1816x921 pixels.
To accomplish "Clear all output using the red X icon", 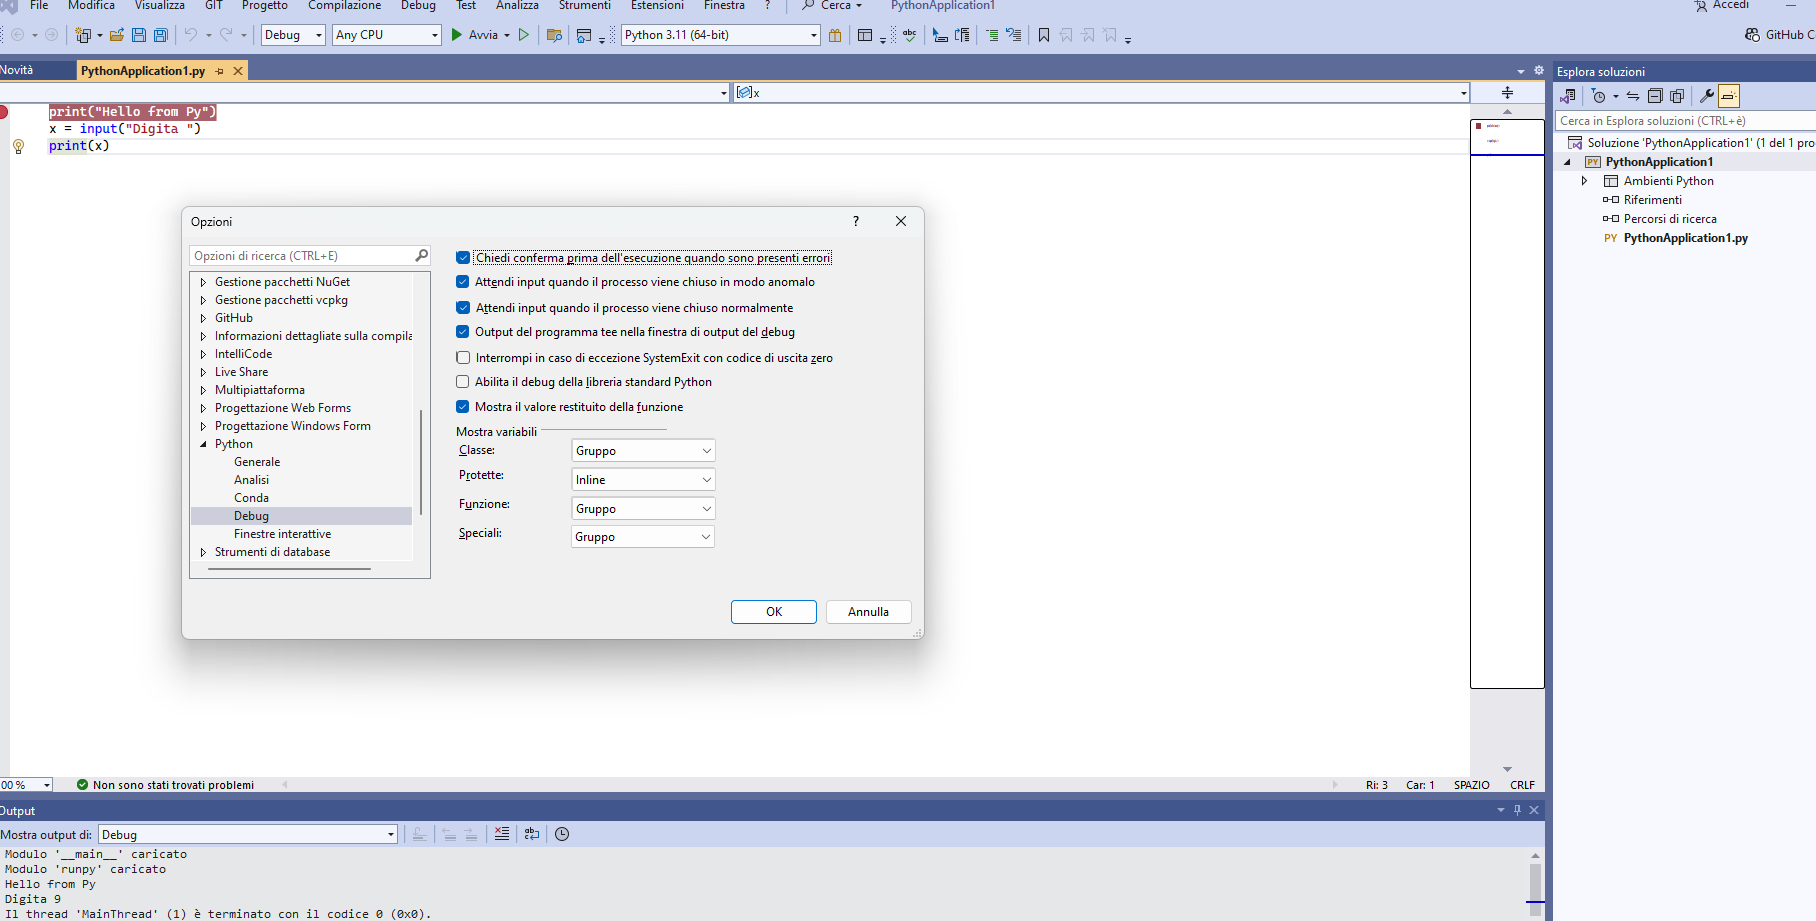I will click(502, 833).
